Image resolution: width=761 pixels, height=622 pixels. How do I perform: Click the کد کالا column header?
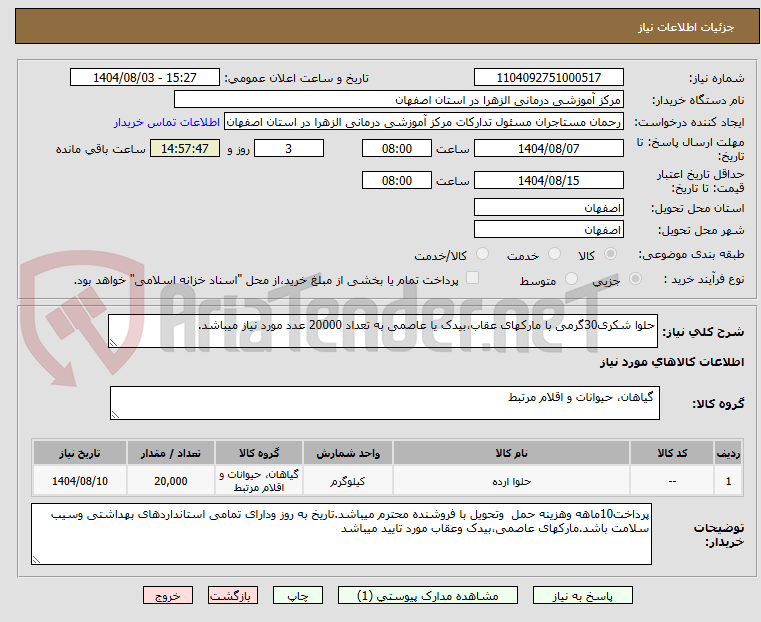tap(672, 453)
